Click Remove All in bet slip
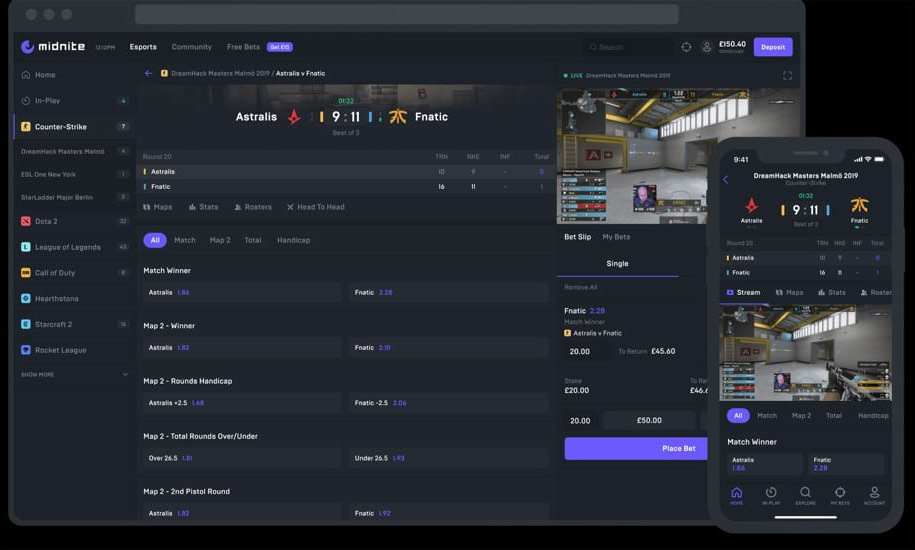The width and height of the screenshot is (915, 550). (580, 287)
